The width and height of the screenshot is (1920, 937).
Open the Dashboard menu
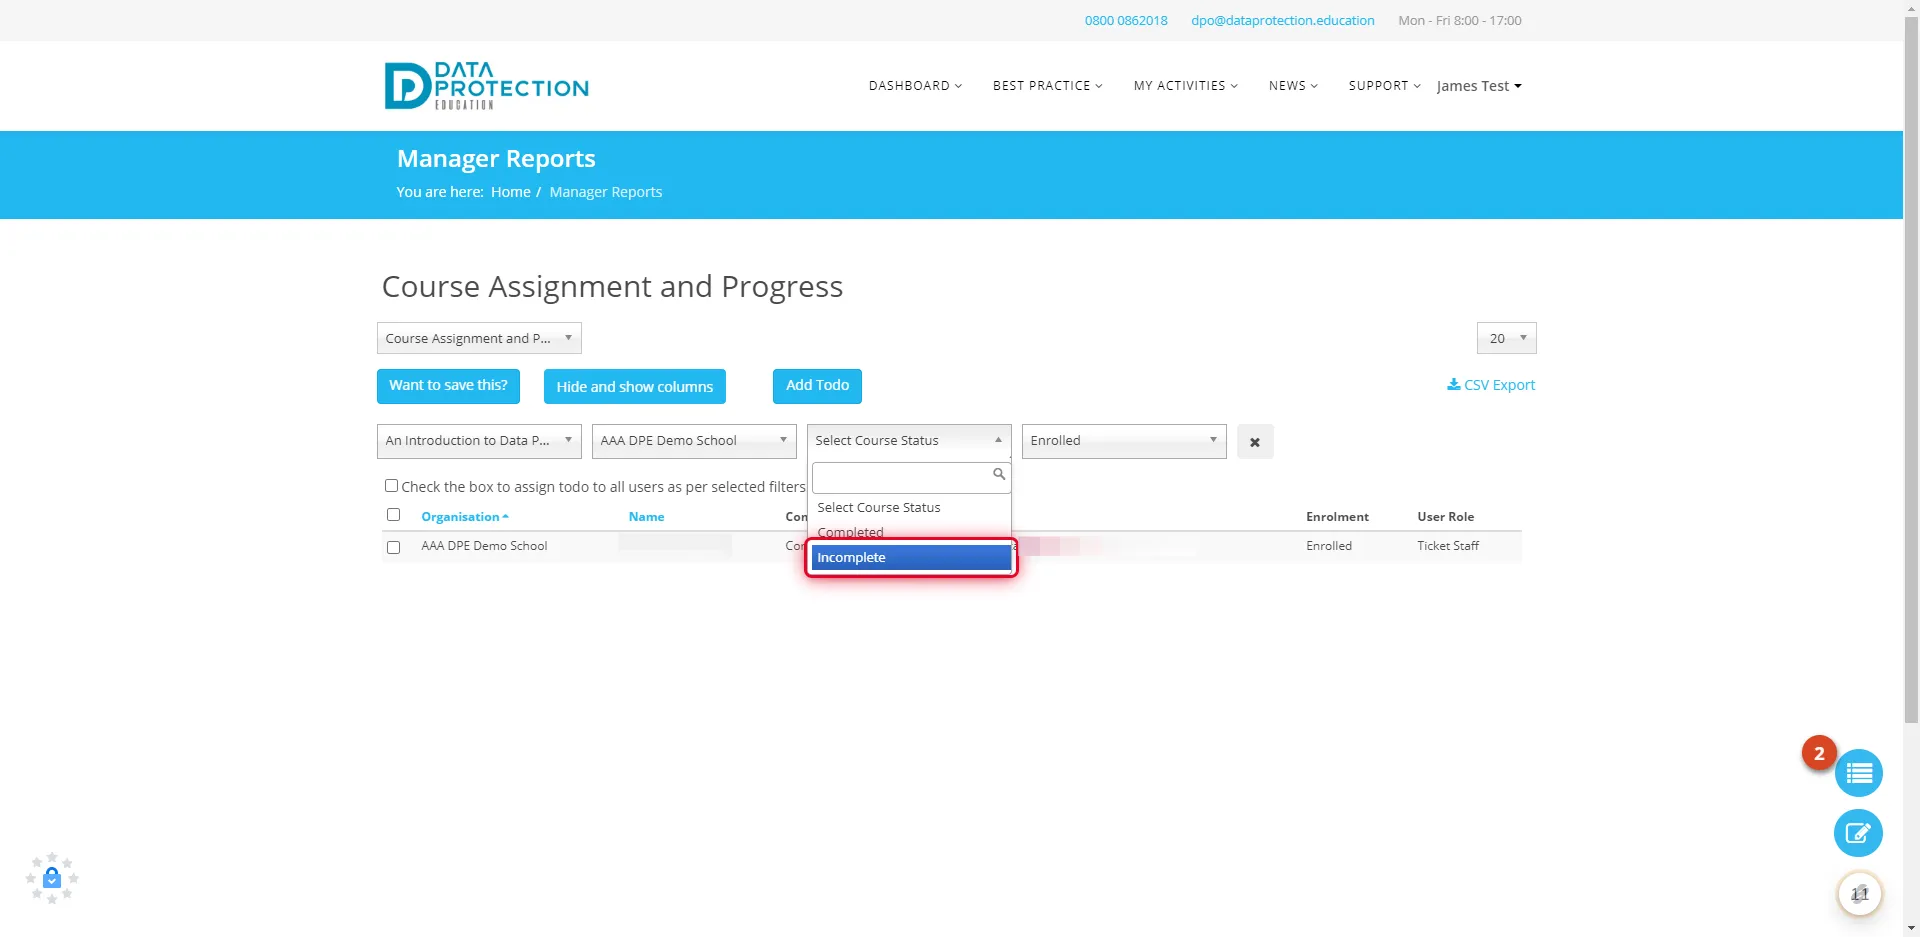pyautogui.click(x=915, y=86)
